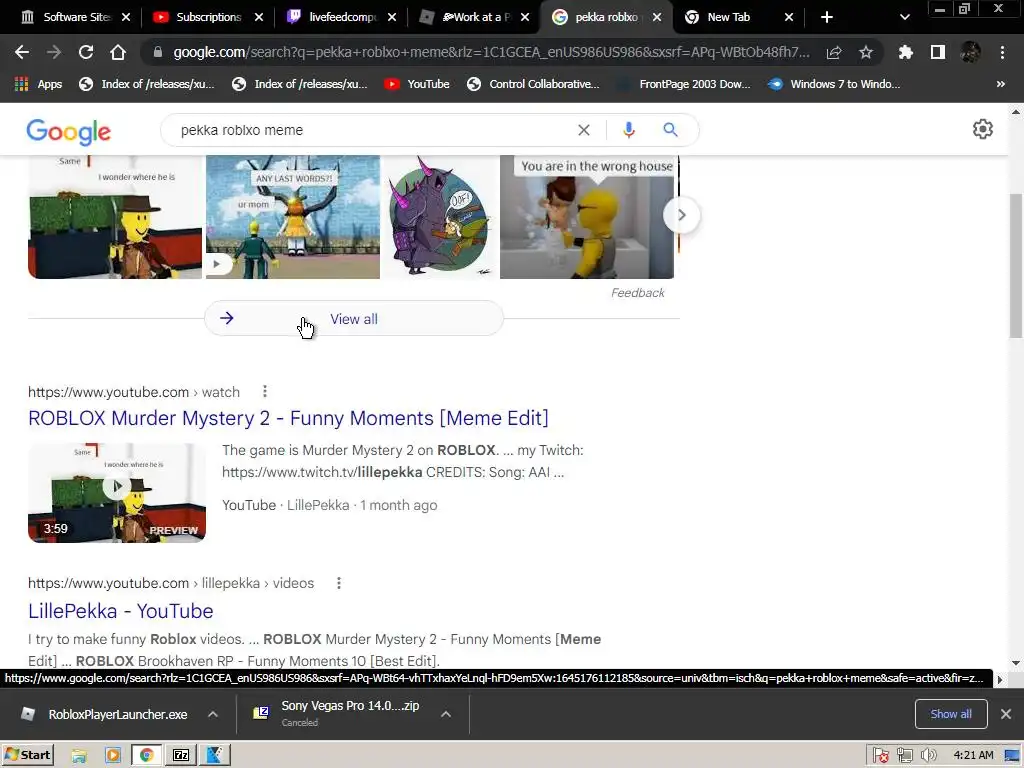
Task: Open FrontPage 2003 Dow... bookmark
Action: pyautogui.click(x=685, y=84)
